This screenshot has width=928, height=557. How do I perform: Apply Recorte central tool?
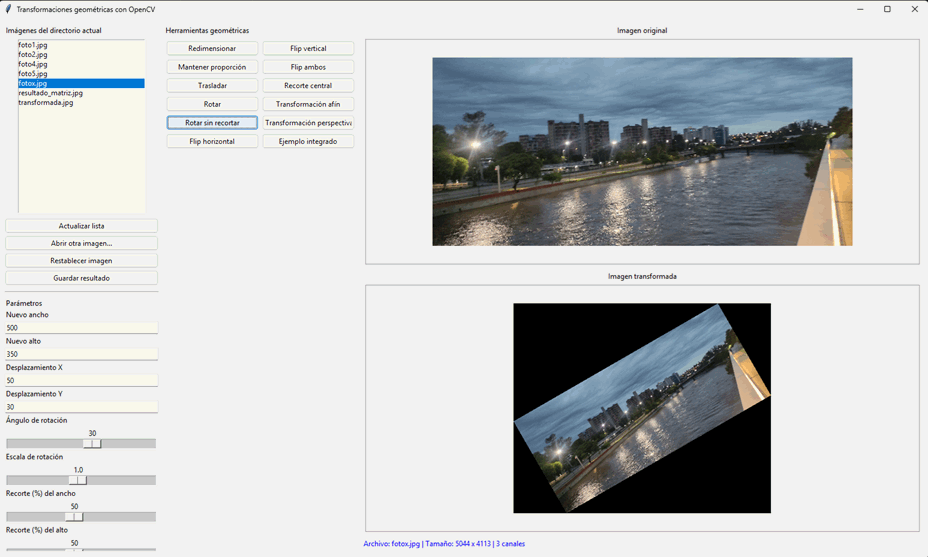(308, 86)
